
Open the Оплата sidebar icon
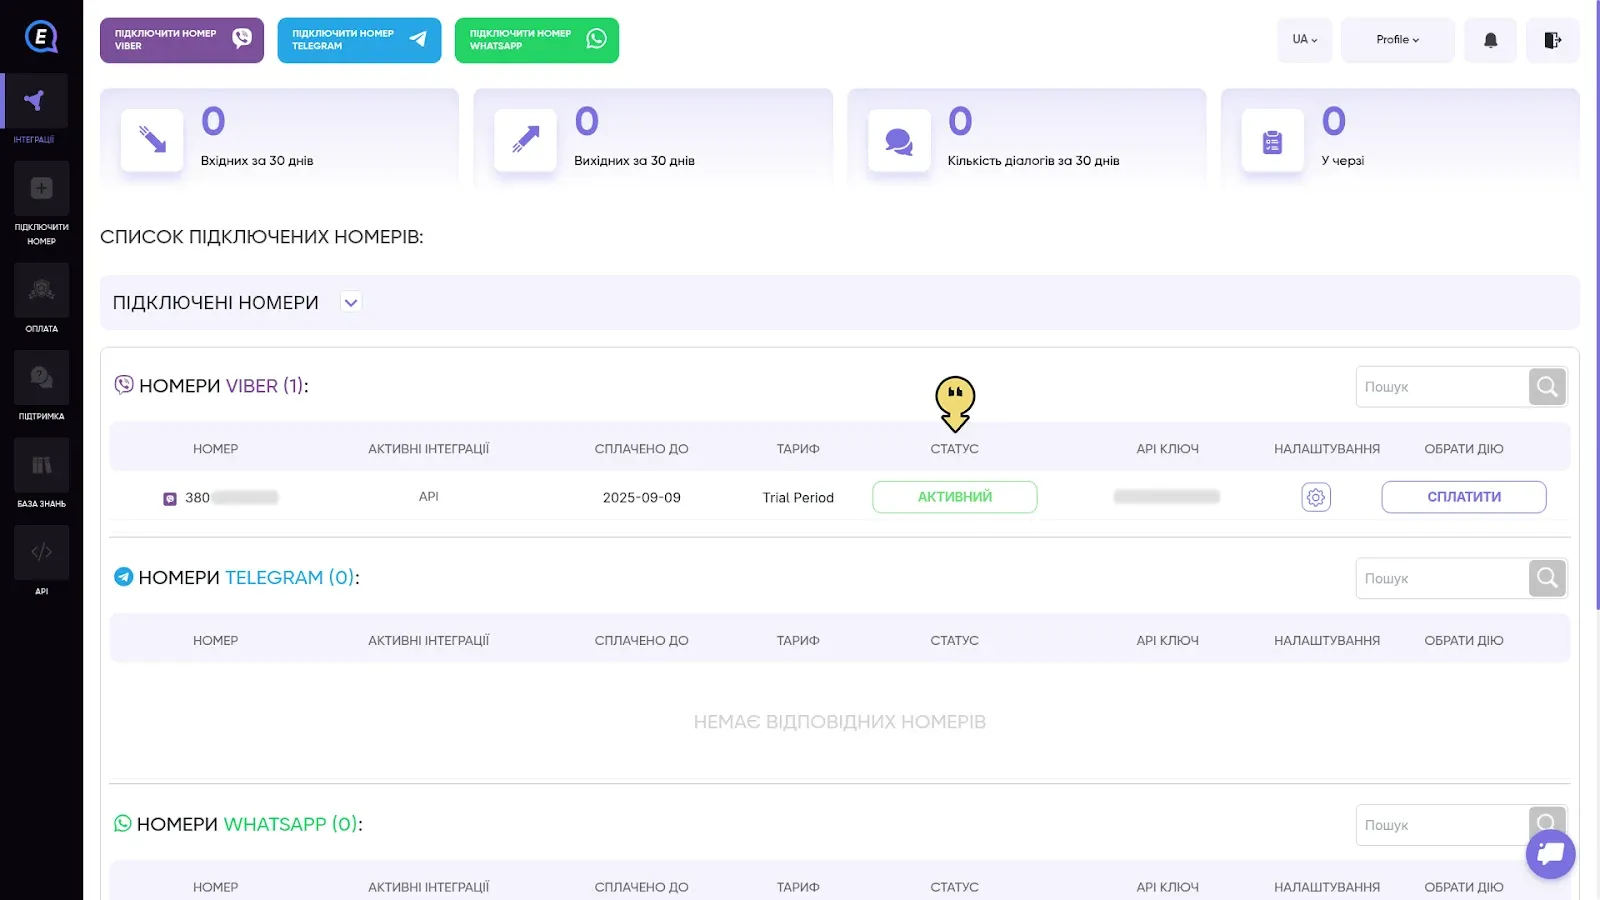tap(41, 290)
